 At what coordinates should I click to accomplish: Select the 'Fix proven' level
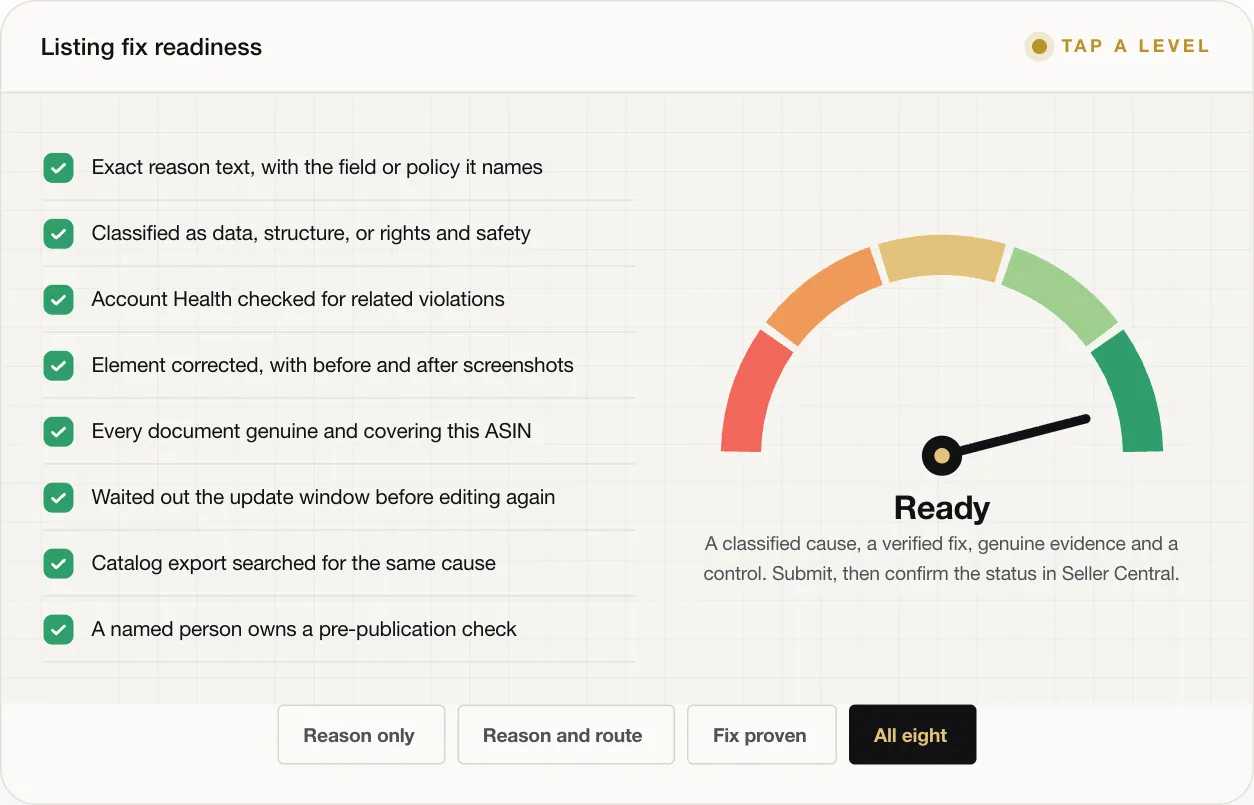(x=761, y=735)
